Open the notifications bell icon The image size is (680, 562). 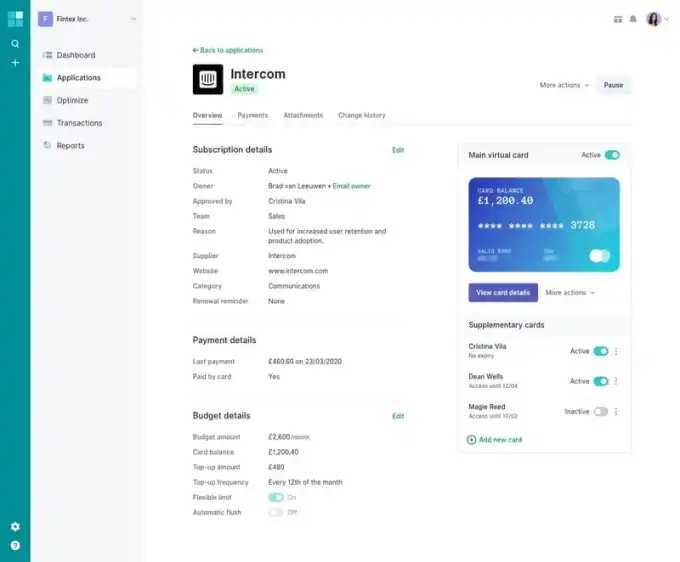632,19
